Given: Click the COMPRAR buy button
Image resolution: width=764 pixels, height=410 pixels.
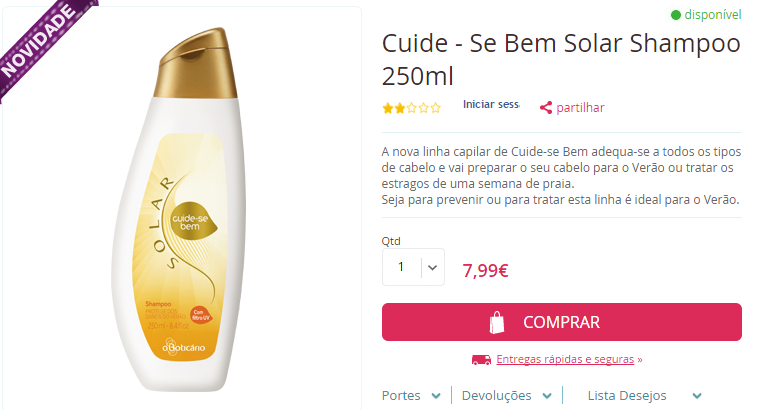Looking at the screenshot, I should pyautogui.click(x=562, y=322).
